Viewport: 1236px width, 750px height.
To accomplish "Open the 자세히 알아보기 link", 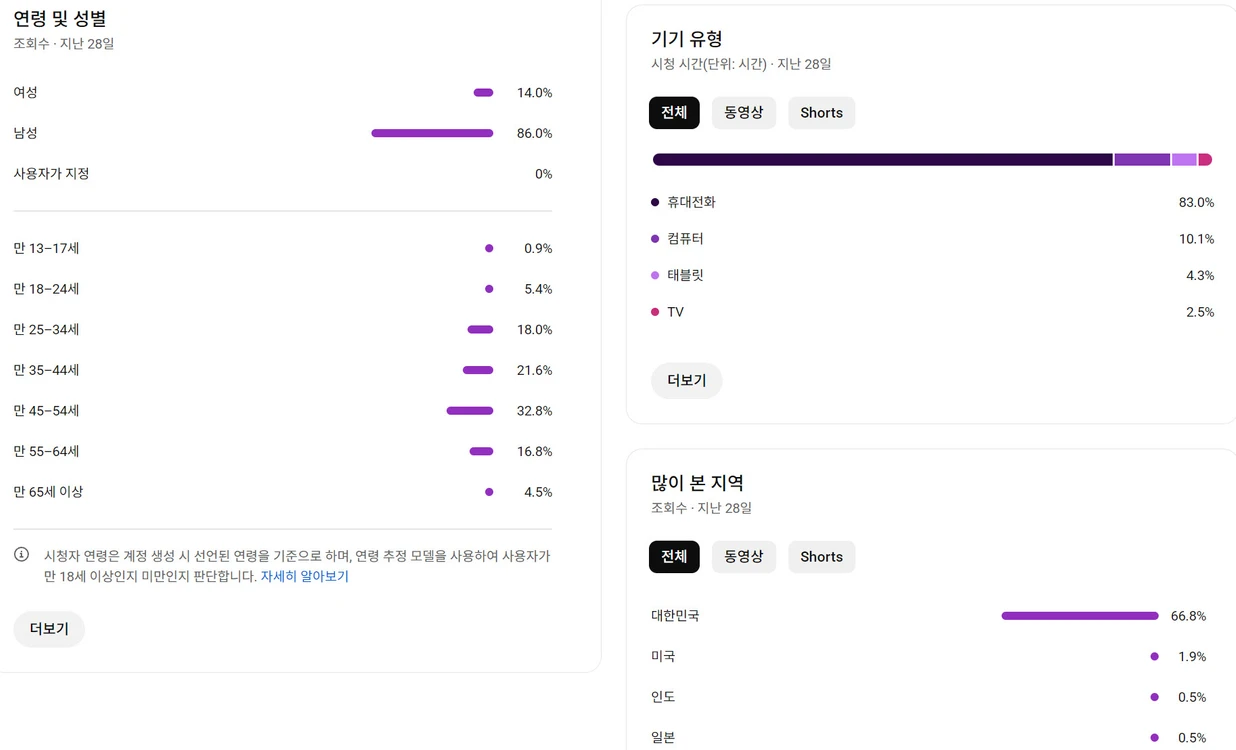I will pyautogui.click(x=305, y=577).
